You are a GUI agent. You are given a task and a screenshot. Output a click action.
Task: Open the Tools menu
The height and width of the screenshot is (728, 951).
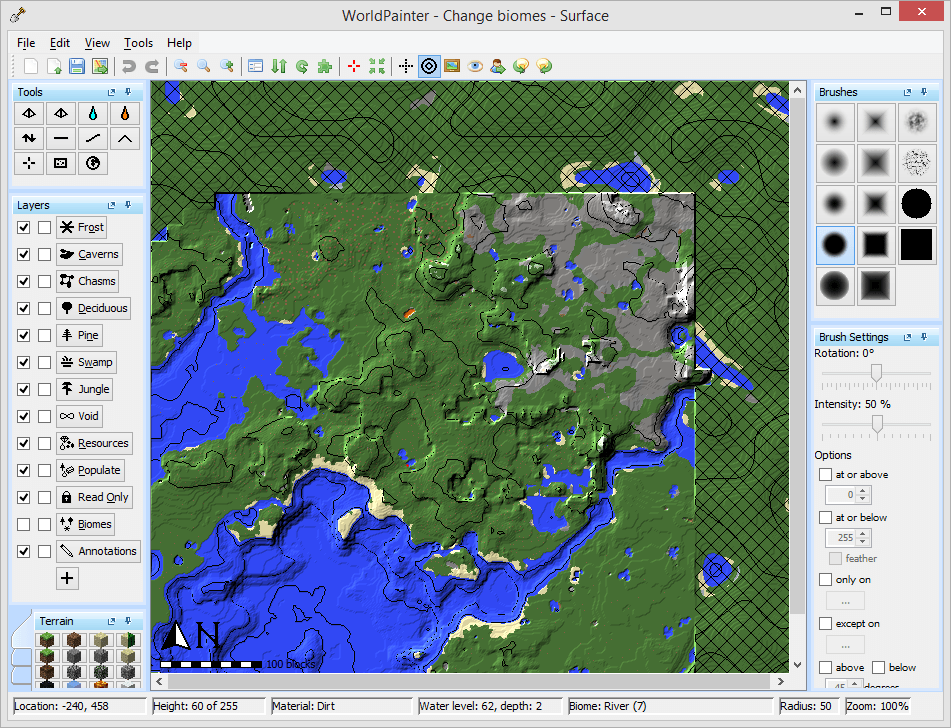tap(138, 43)
